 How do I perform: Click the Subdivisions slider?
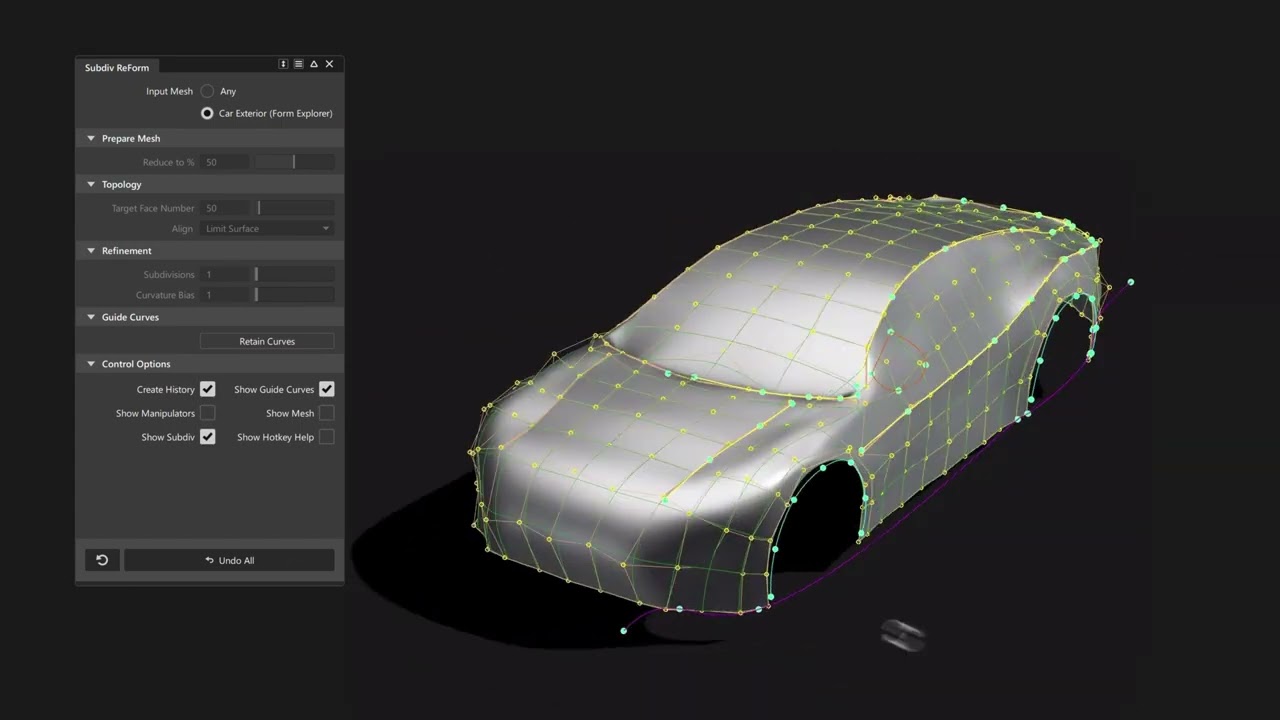click(x=294, y=274)
